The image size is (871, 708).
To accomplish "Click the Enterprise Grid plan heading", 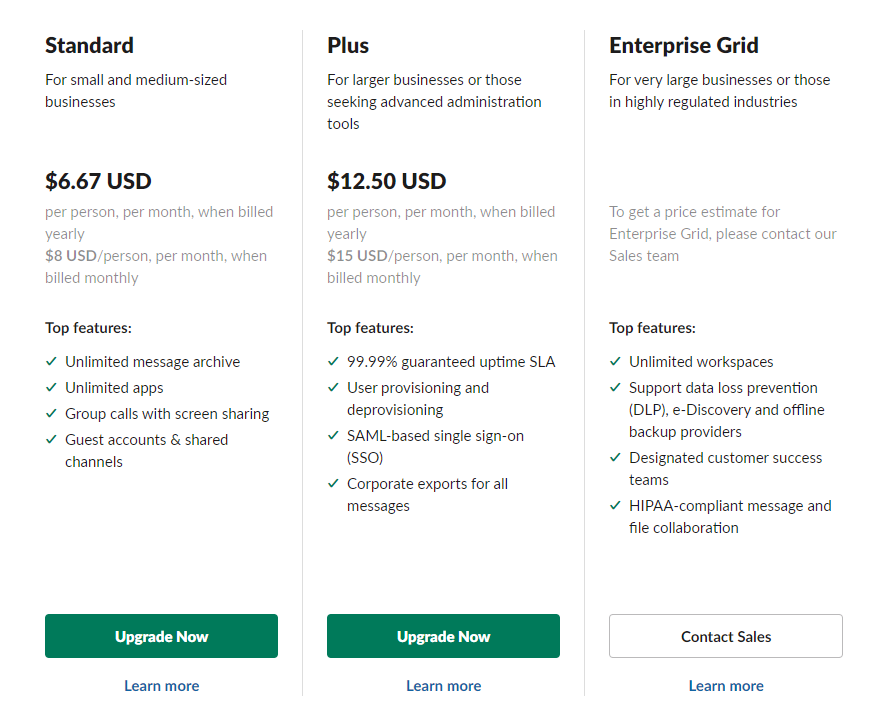I will coord(683,45).
